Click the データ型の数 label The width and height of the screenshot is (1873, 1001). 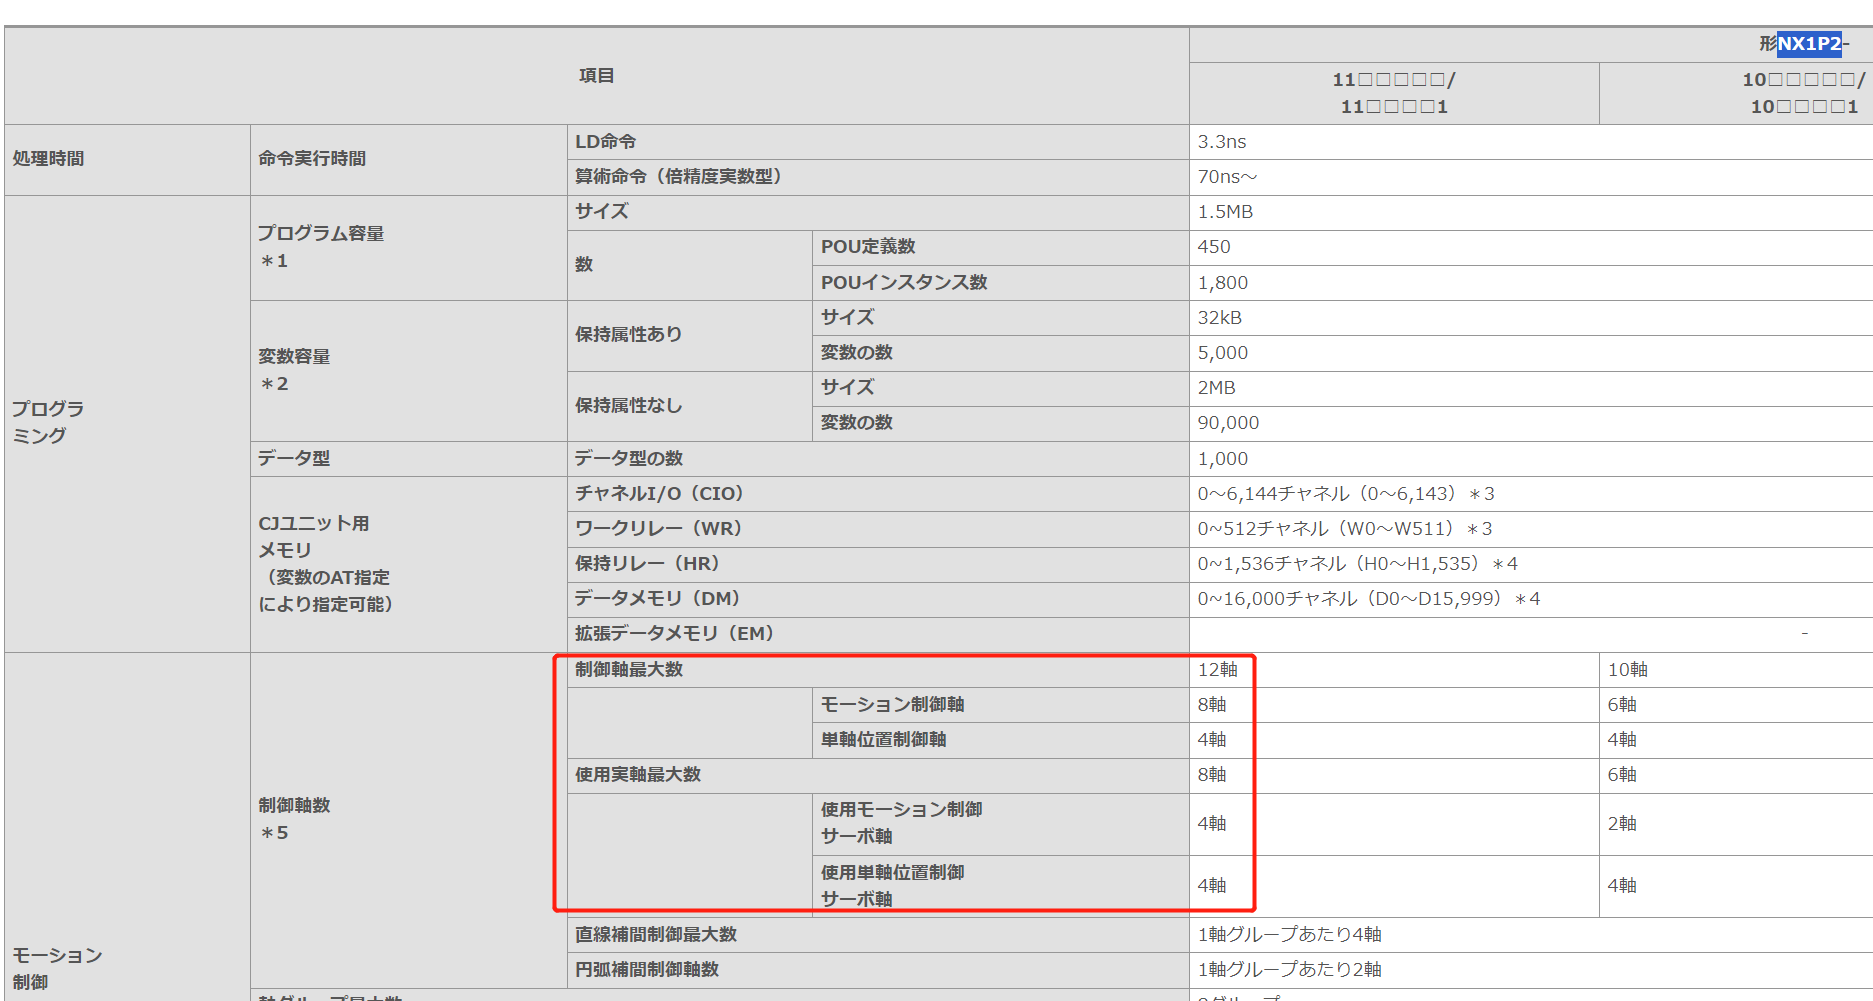pos(628,459)
